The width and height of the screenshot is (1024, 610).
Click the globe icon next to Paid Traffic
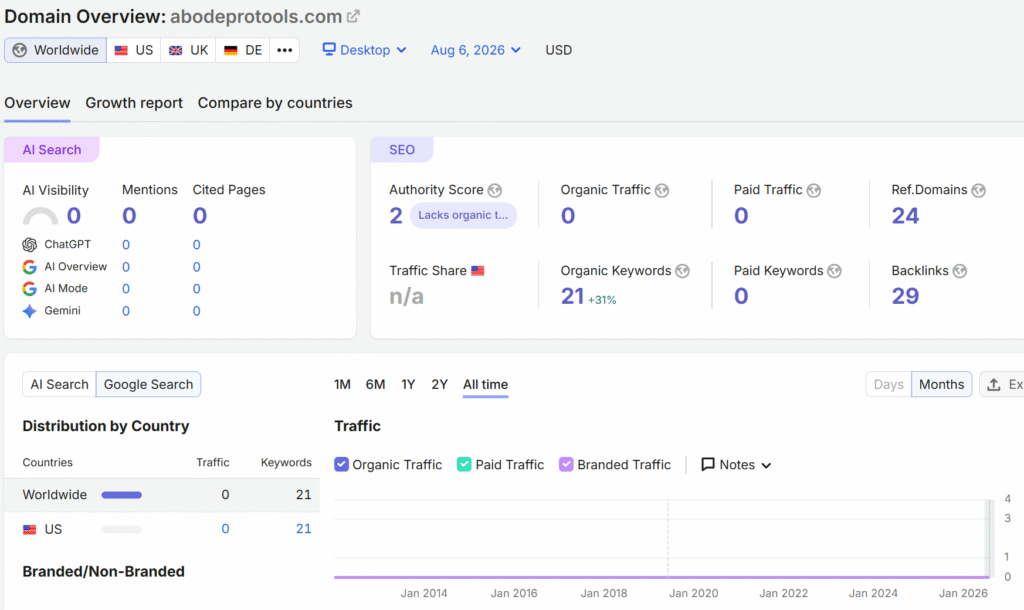coord(814,191)
